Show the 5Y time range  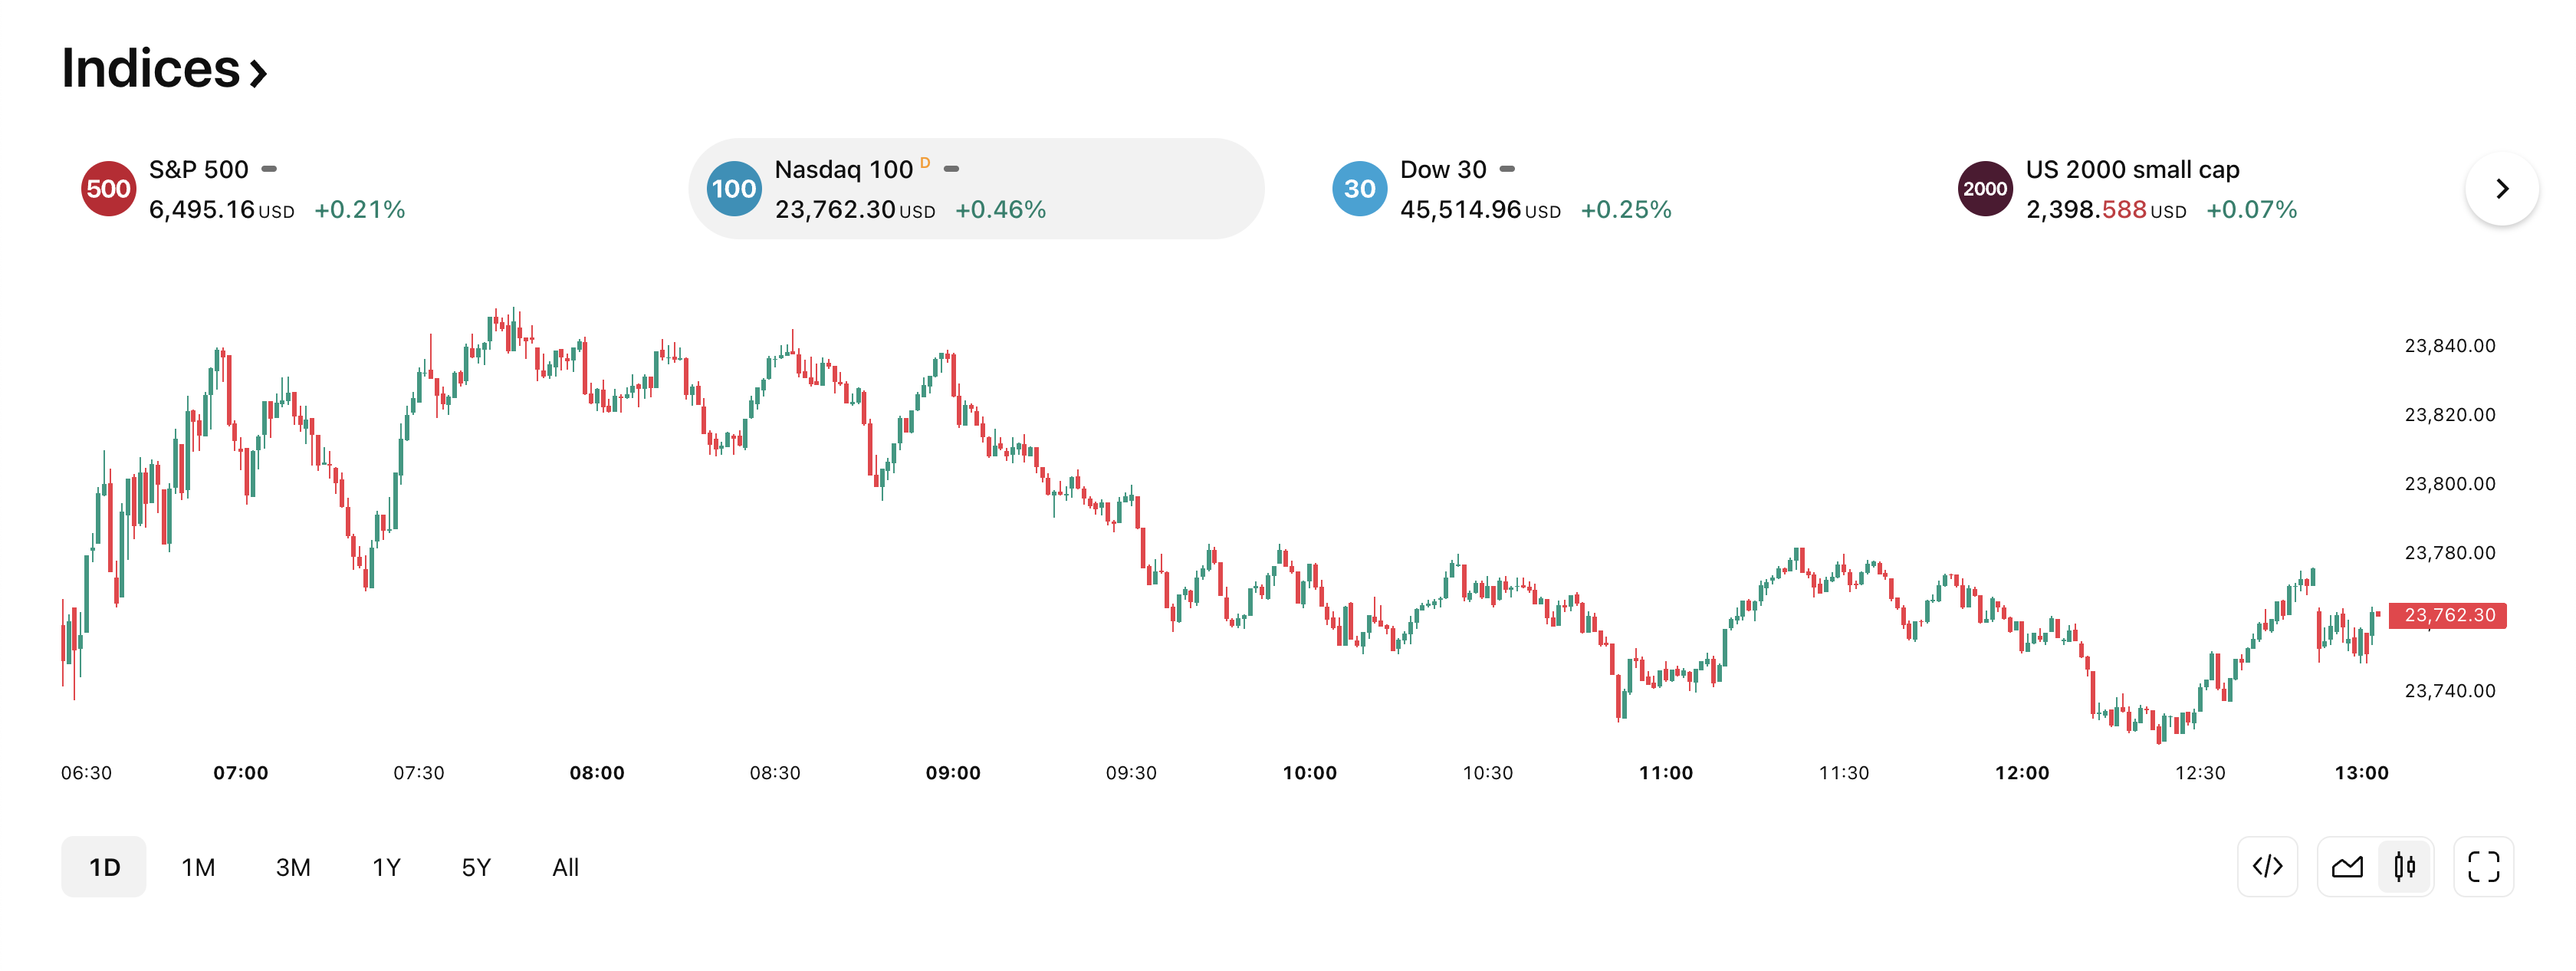point(476,867)
